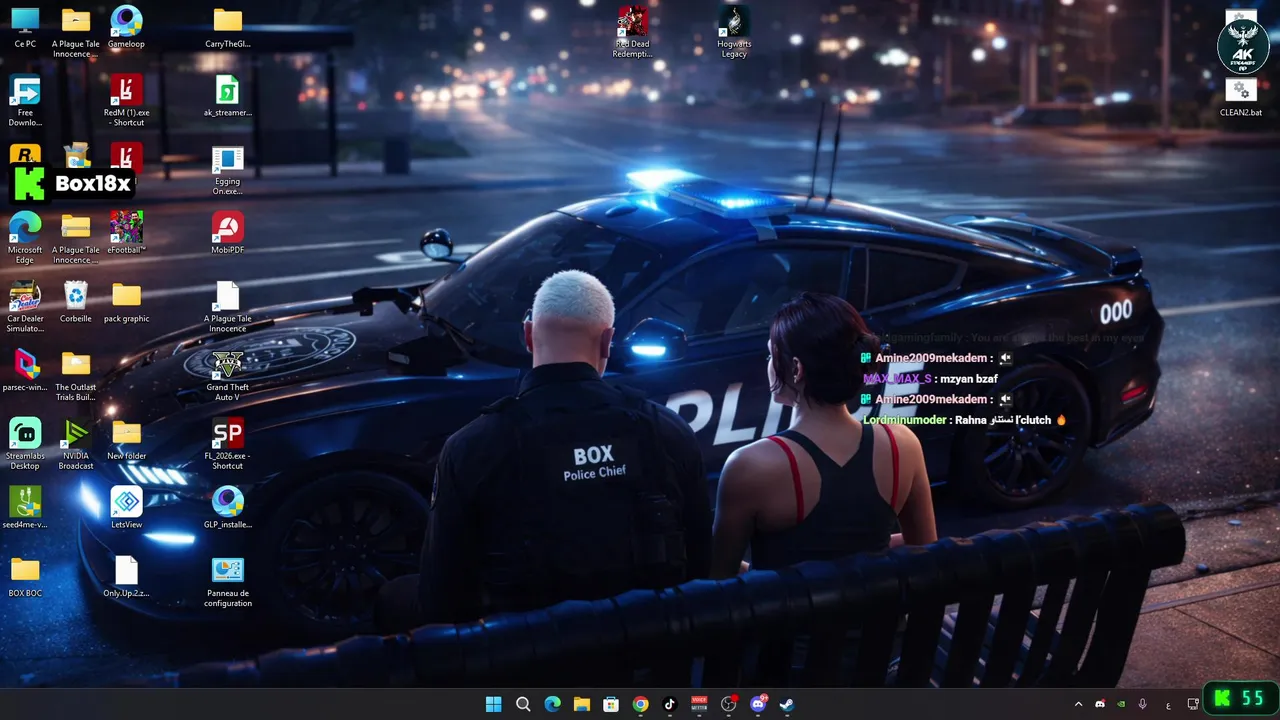Select the BOX BOC folder
This screenshot has width=1280, height=720.
25,577
